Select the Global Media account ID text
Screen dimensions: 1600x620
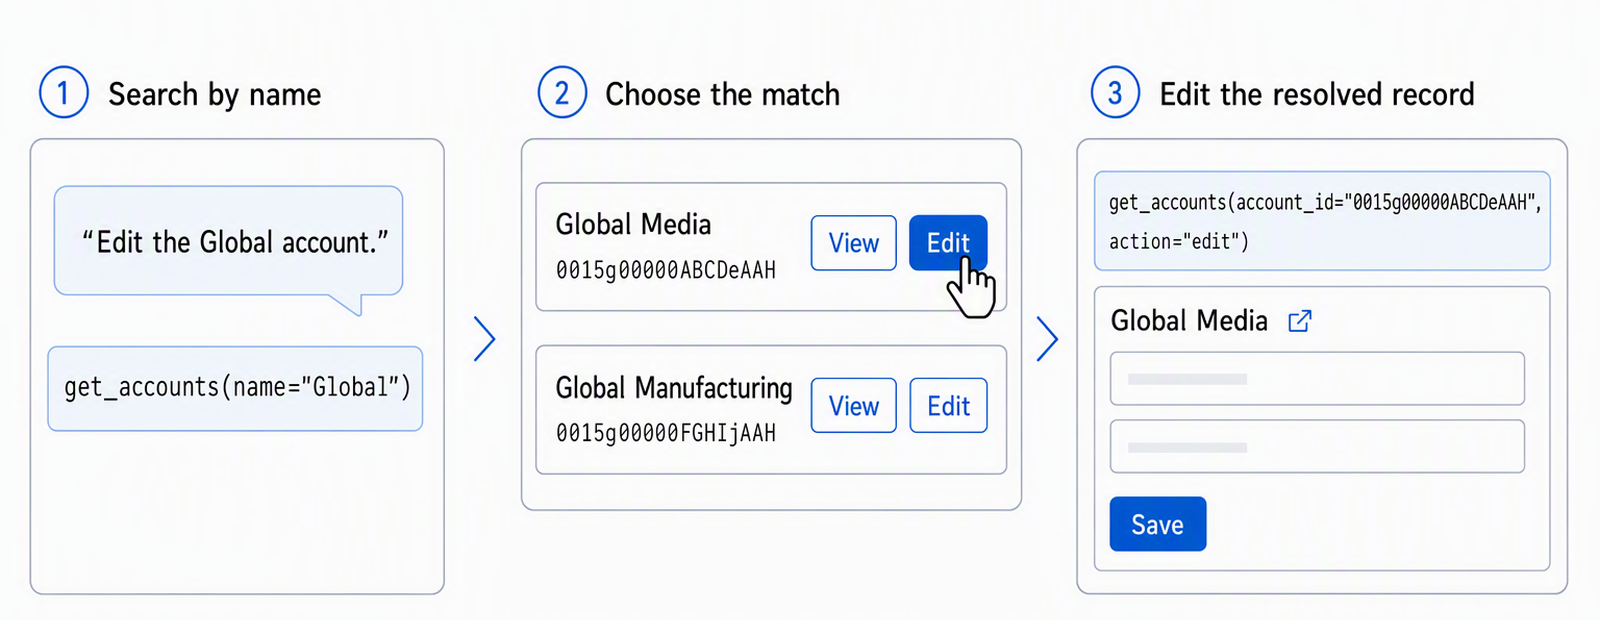666,271
